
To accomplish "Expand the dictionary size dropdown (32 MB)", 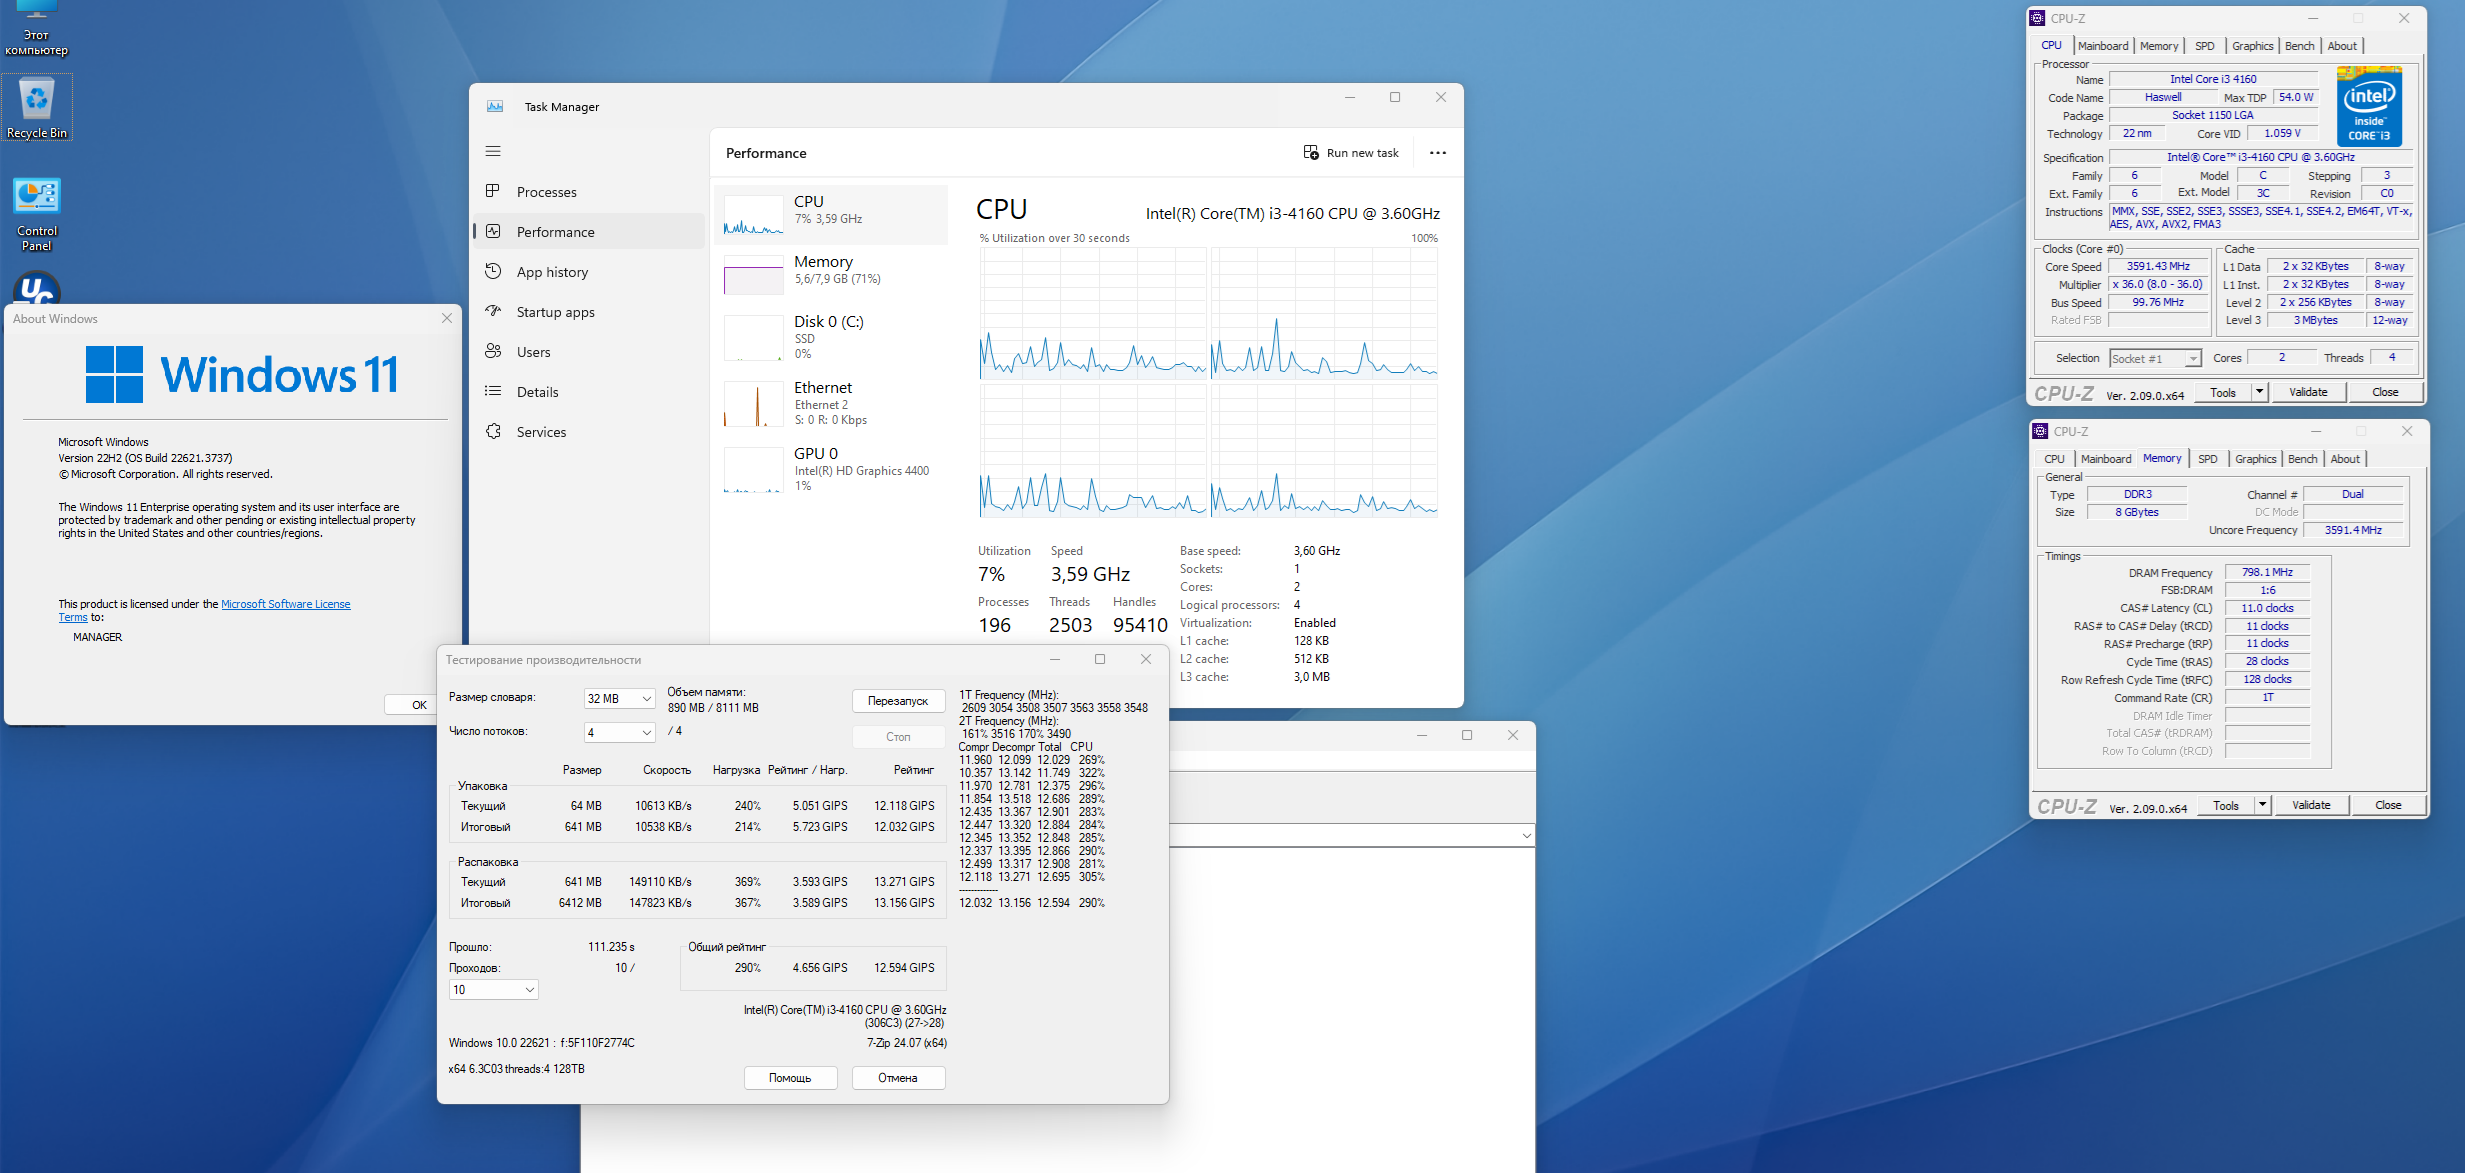I will point(620,698).
